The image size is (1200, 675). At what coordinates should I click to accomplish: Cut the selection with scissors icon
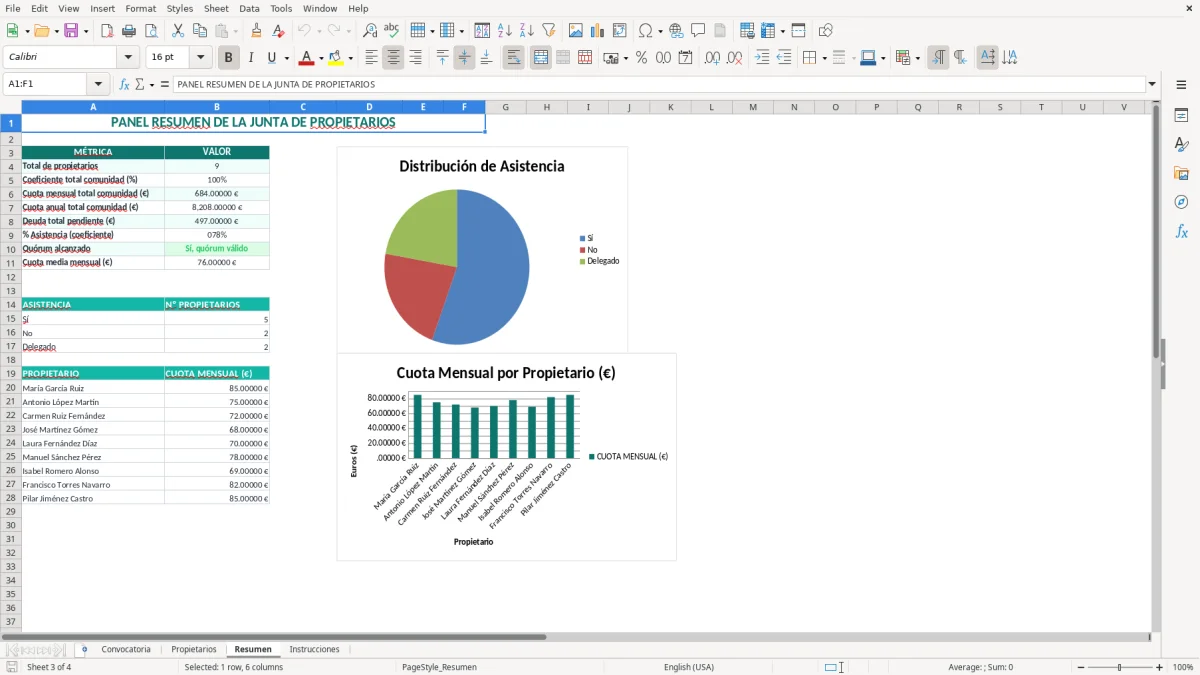pyautogui.click(x=177, y=31)
